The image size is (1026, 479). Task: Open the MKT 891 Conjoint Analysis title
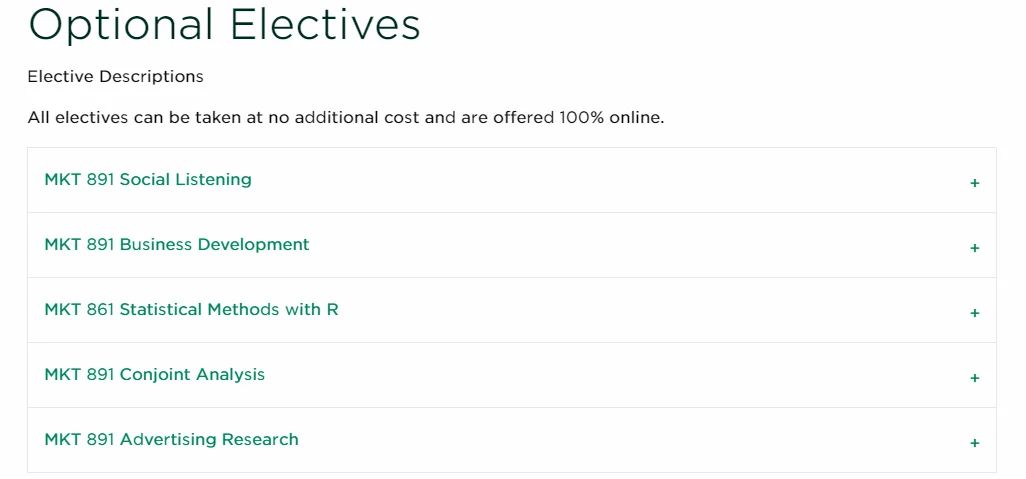(155, 375)
